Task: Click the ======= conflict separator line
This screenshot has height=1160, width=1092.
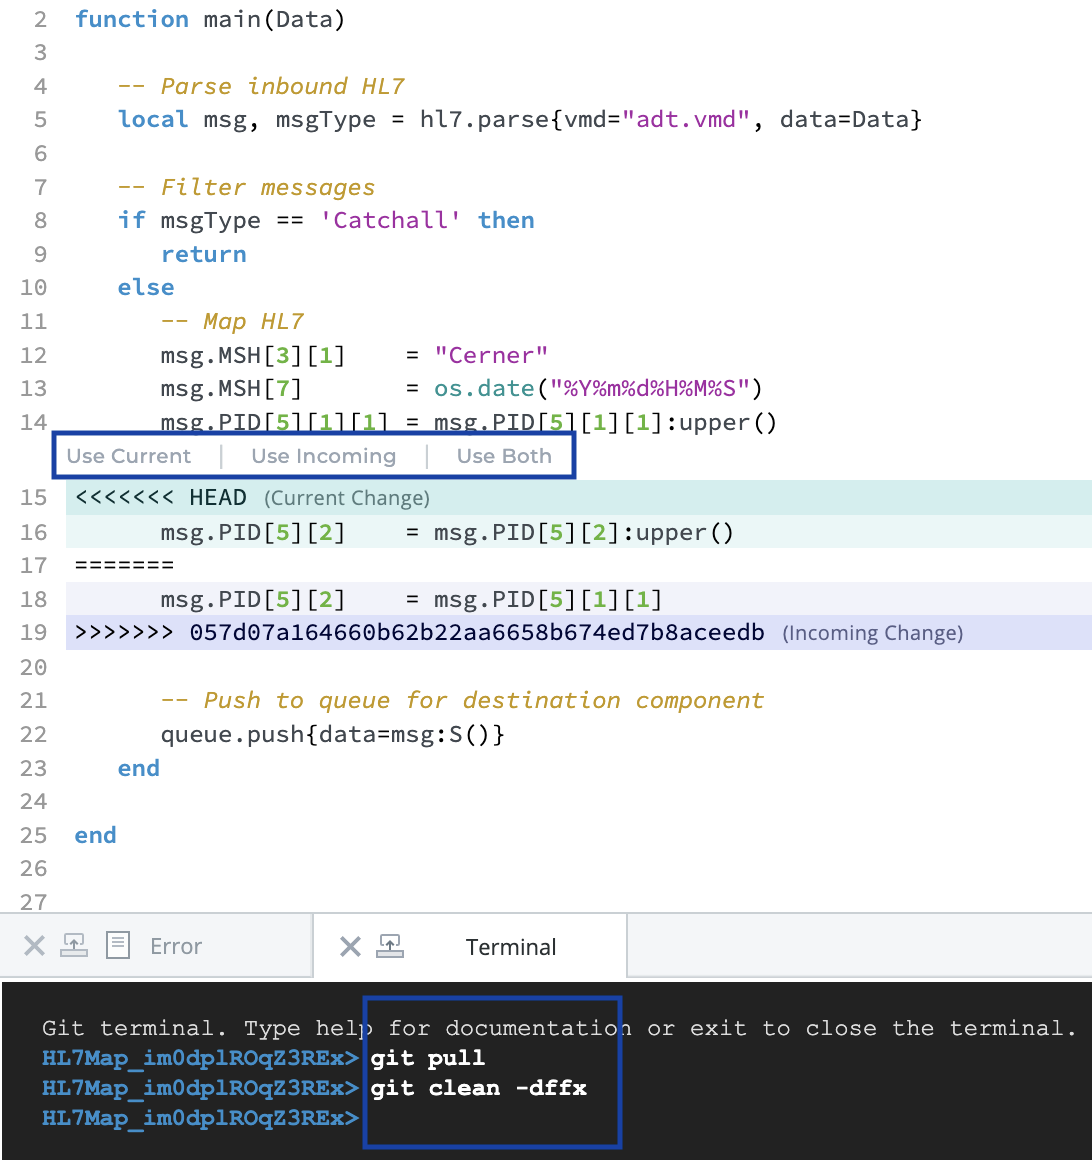Action: [x=124, y=565]
